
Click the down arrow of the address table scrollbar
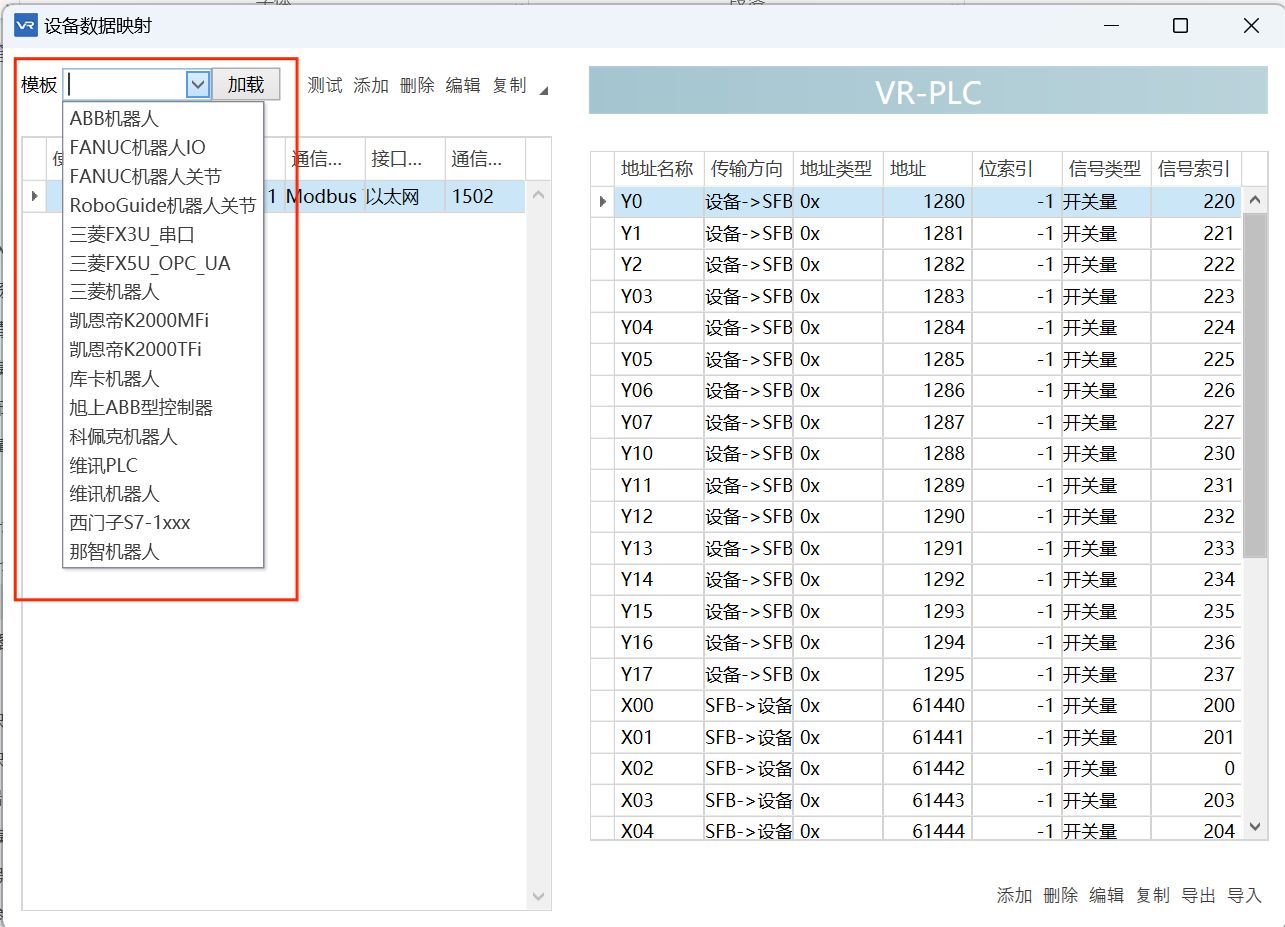(x=1256, y=826)
